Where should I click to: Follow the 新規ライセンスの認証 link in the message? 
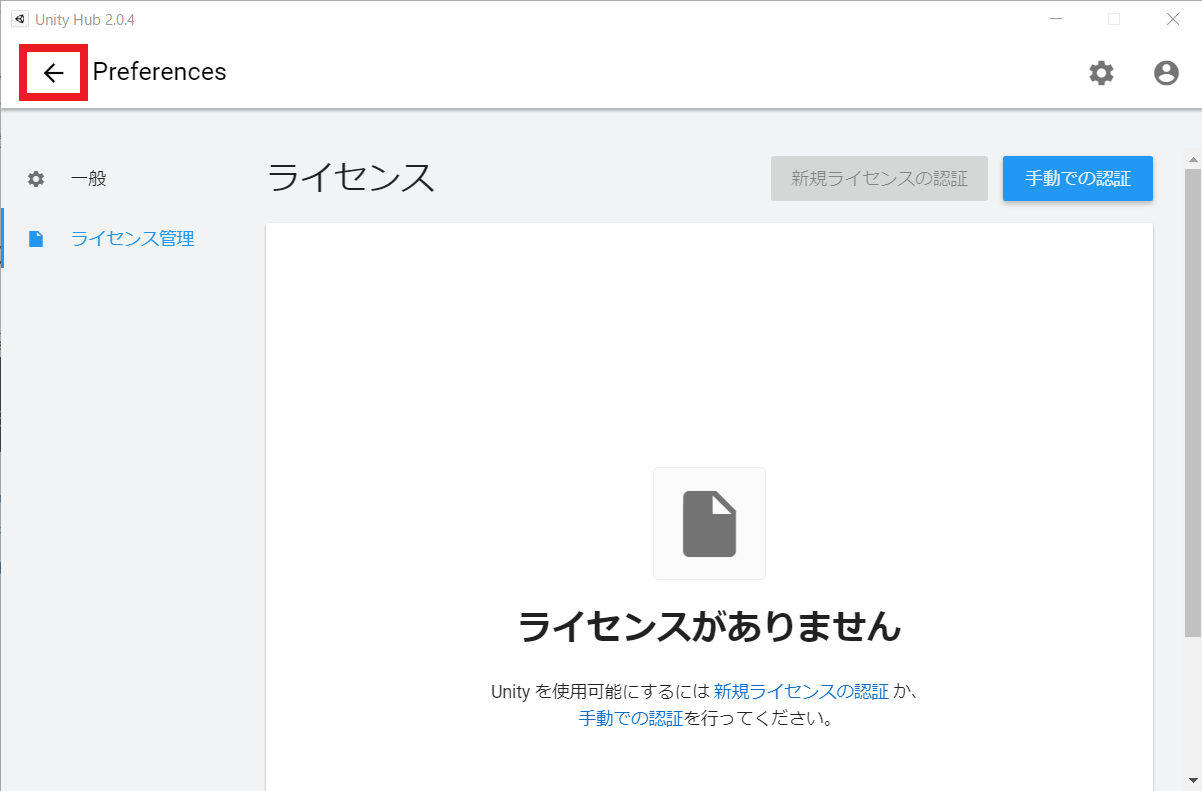click(x=801, y=691)
